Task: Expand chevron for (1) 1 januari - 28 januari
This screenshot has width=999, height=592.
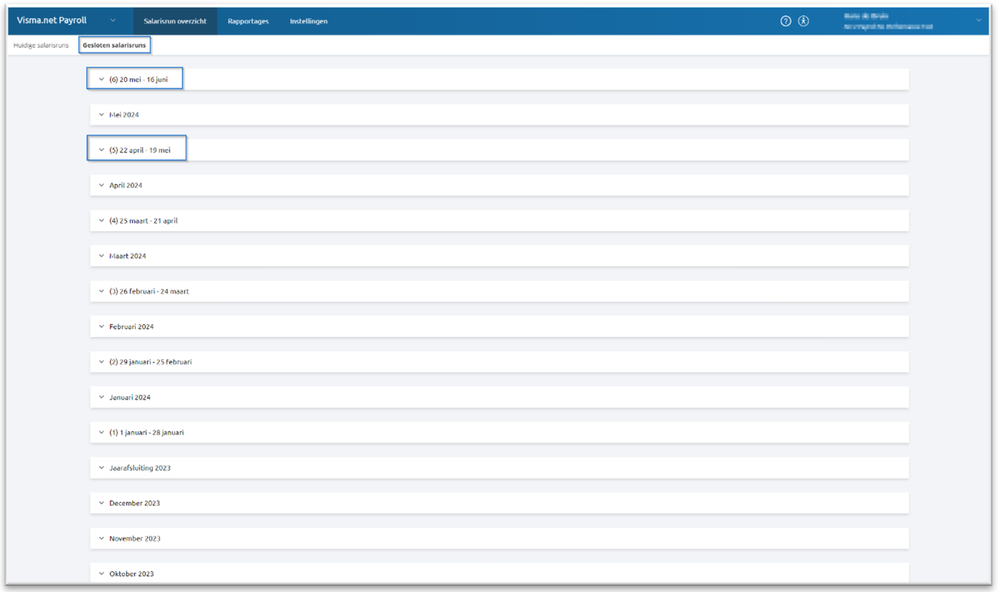Action: pos(101,433)
